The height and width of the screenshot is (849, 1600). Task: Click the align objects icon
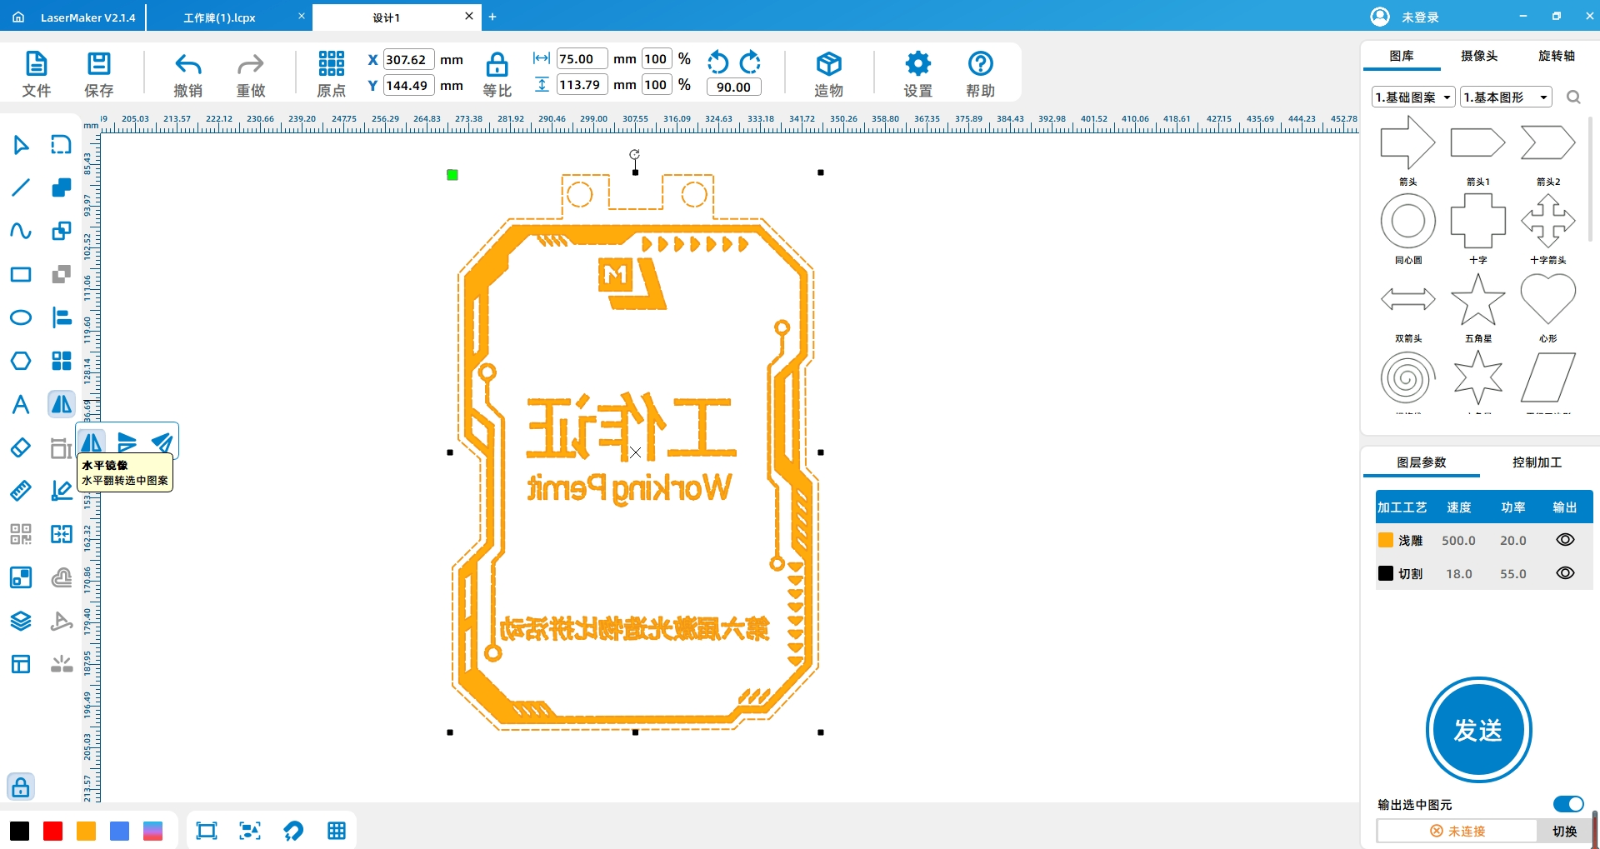pos(61,318)
